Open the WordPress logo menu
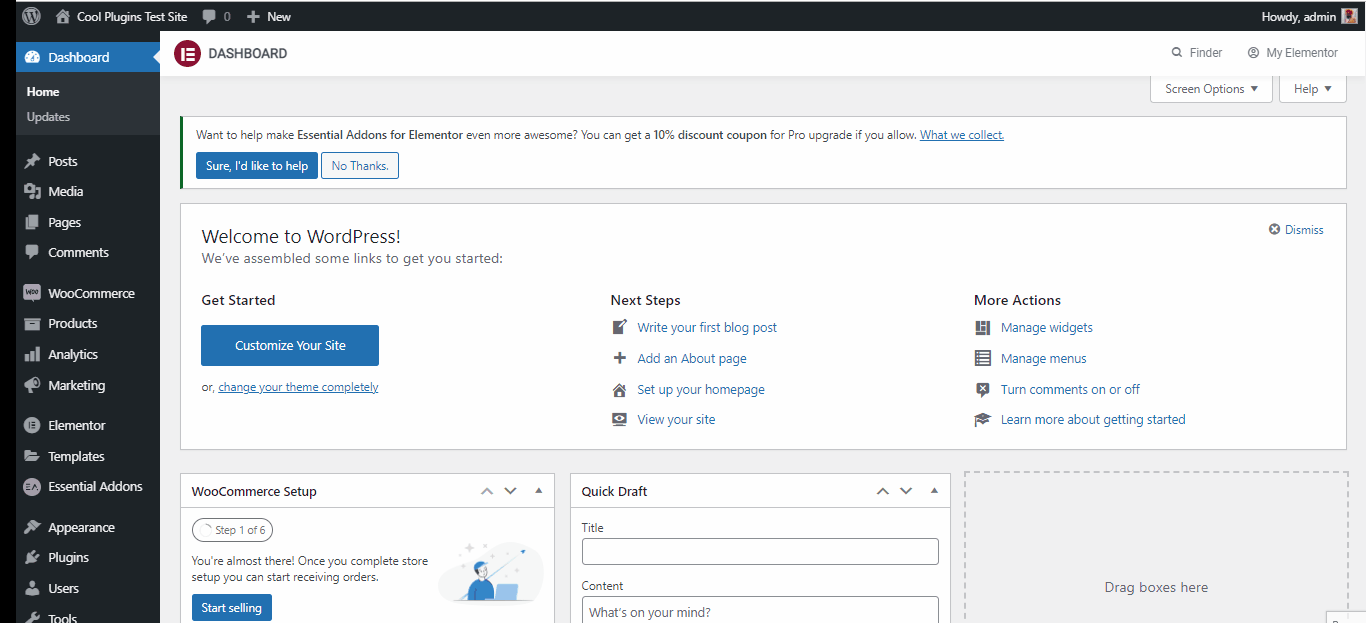Viewport: 1366px width, 623px height. (x=32, y=16)
